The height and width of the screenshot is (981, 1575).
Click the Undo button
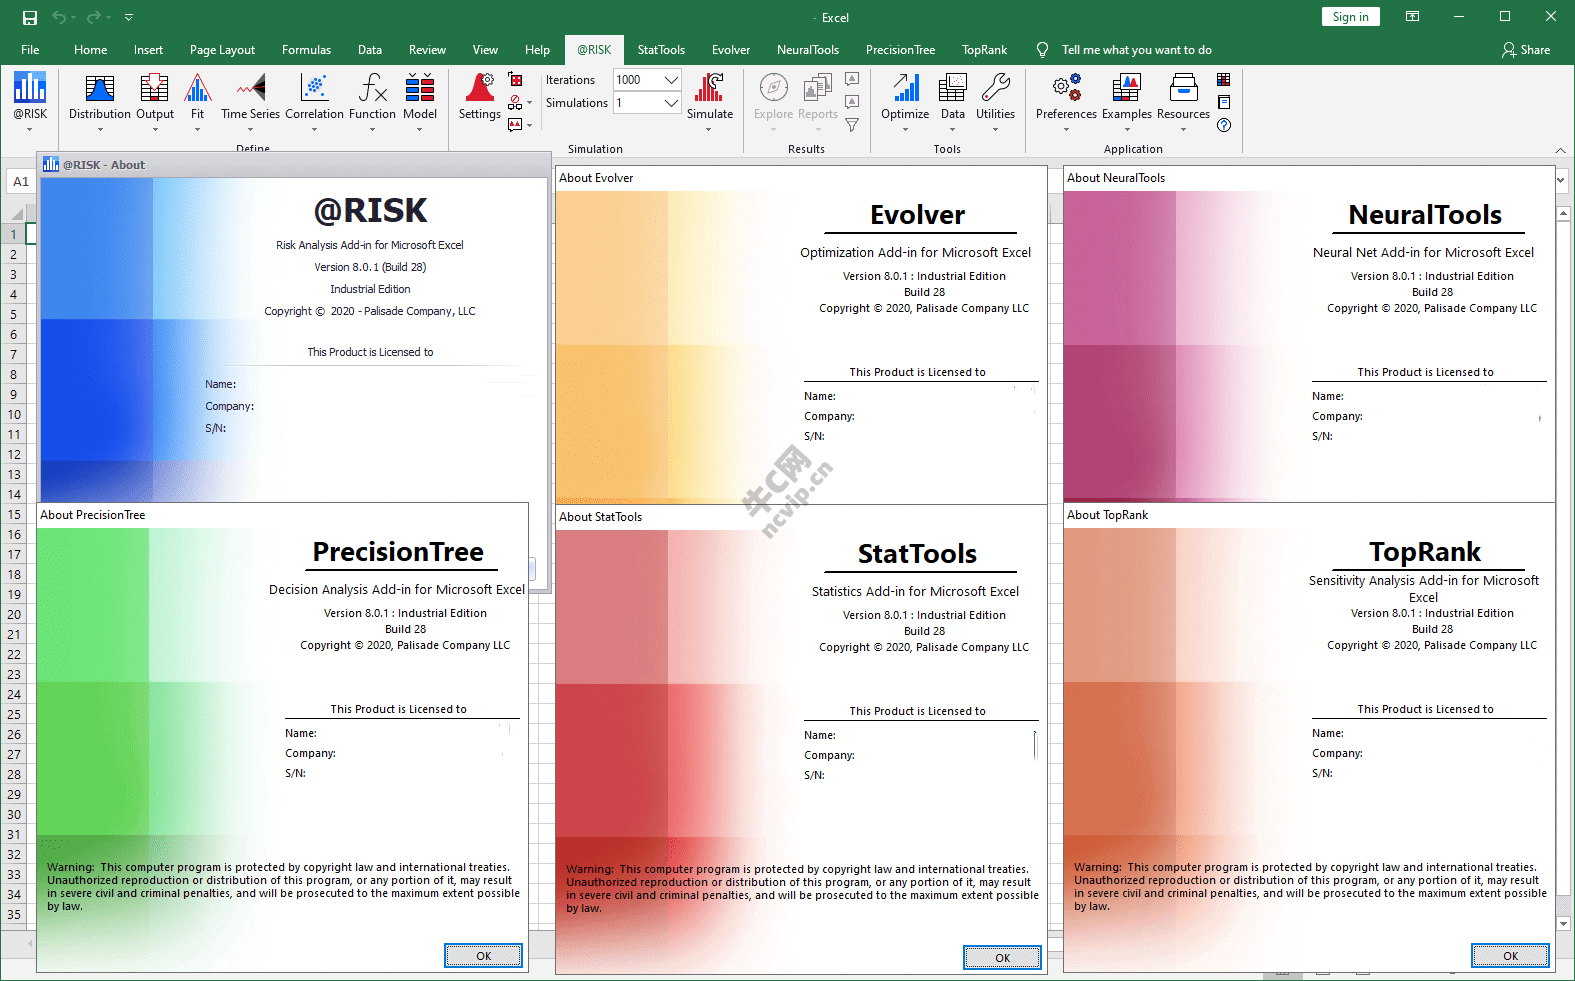[59, 17]
